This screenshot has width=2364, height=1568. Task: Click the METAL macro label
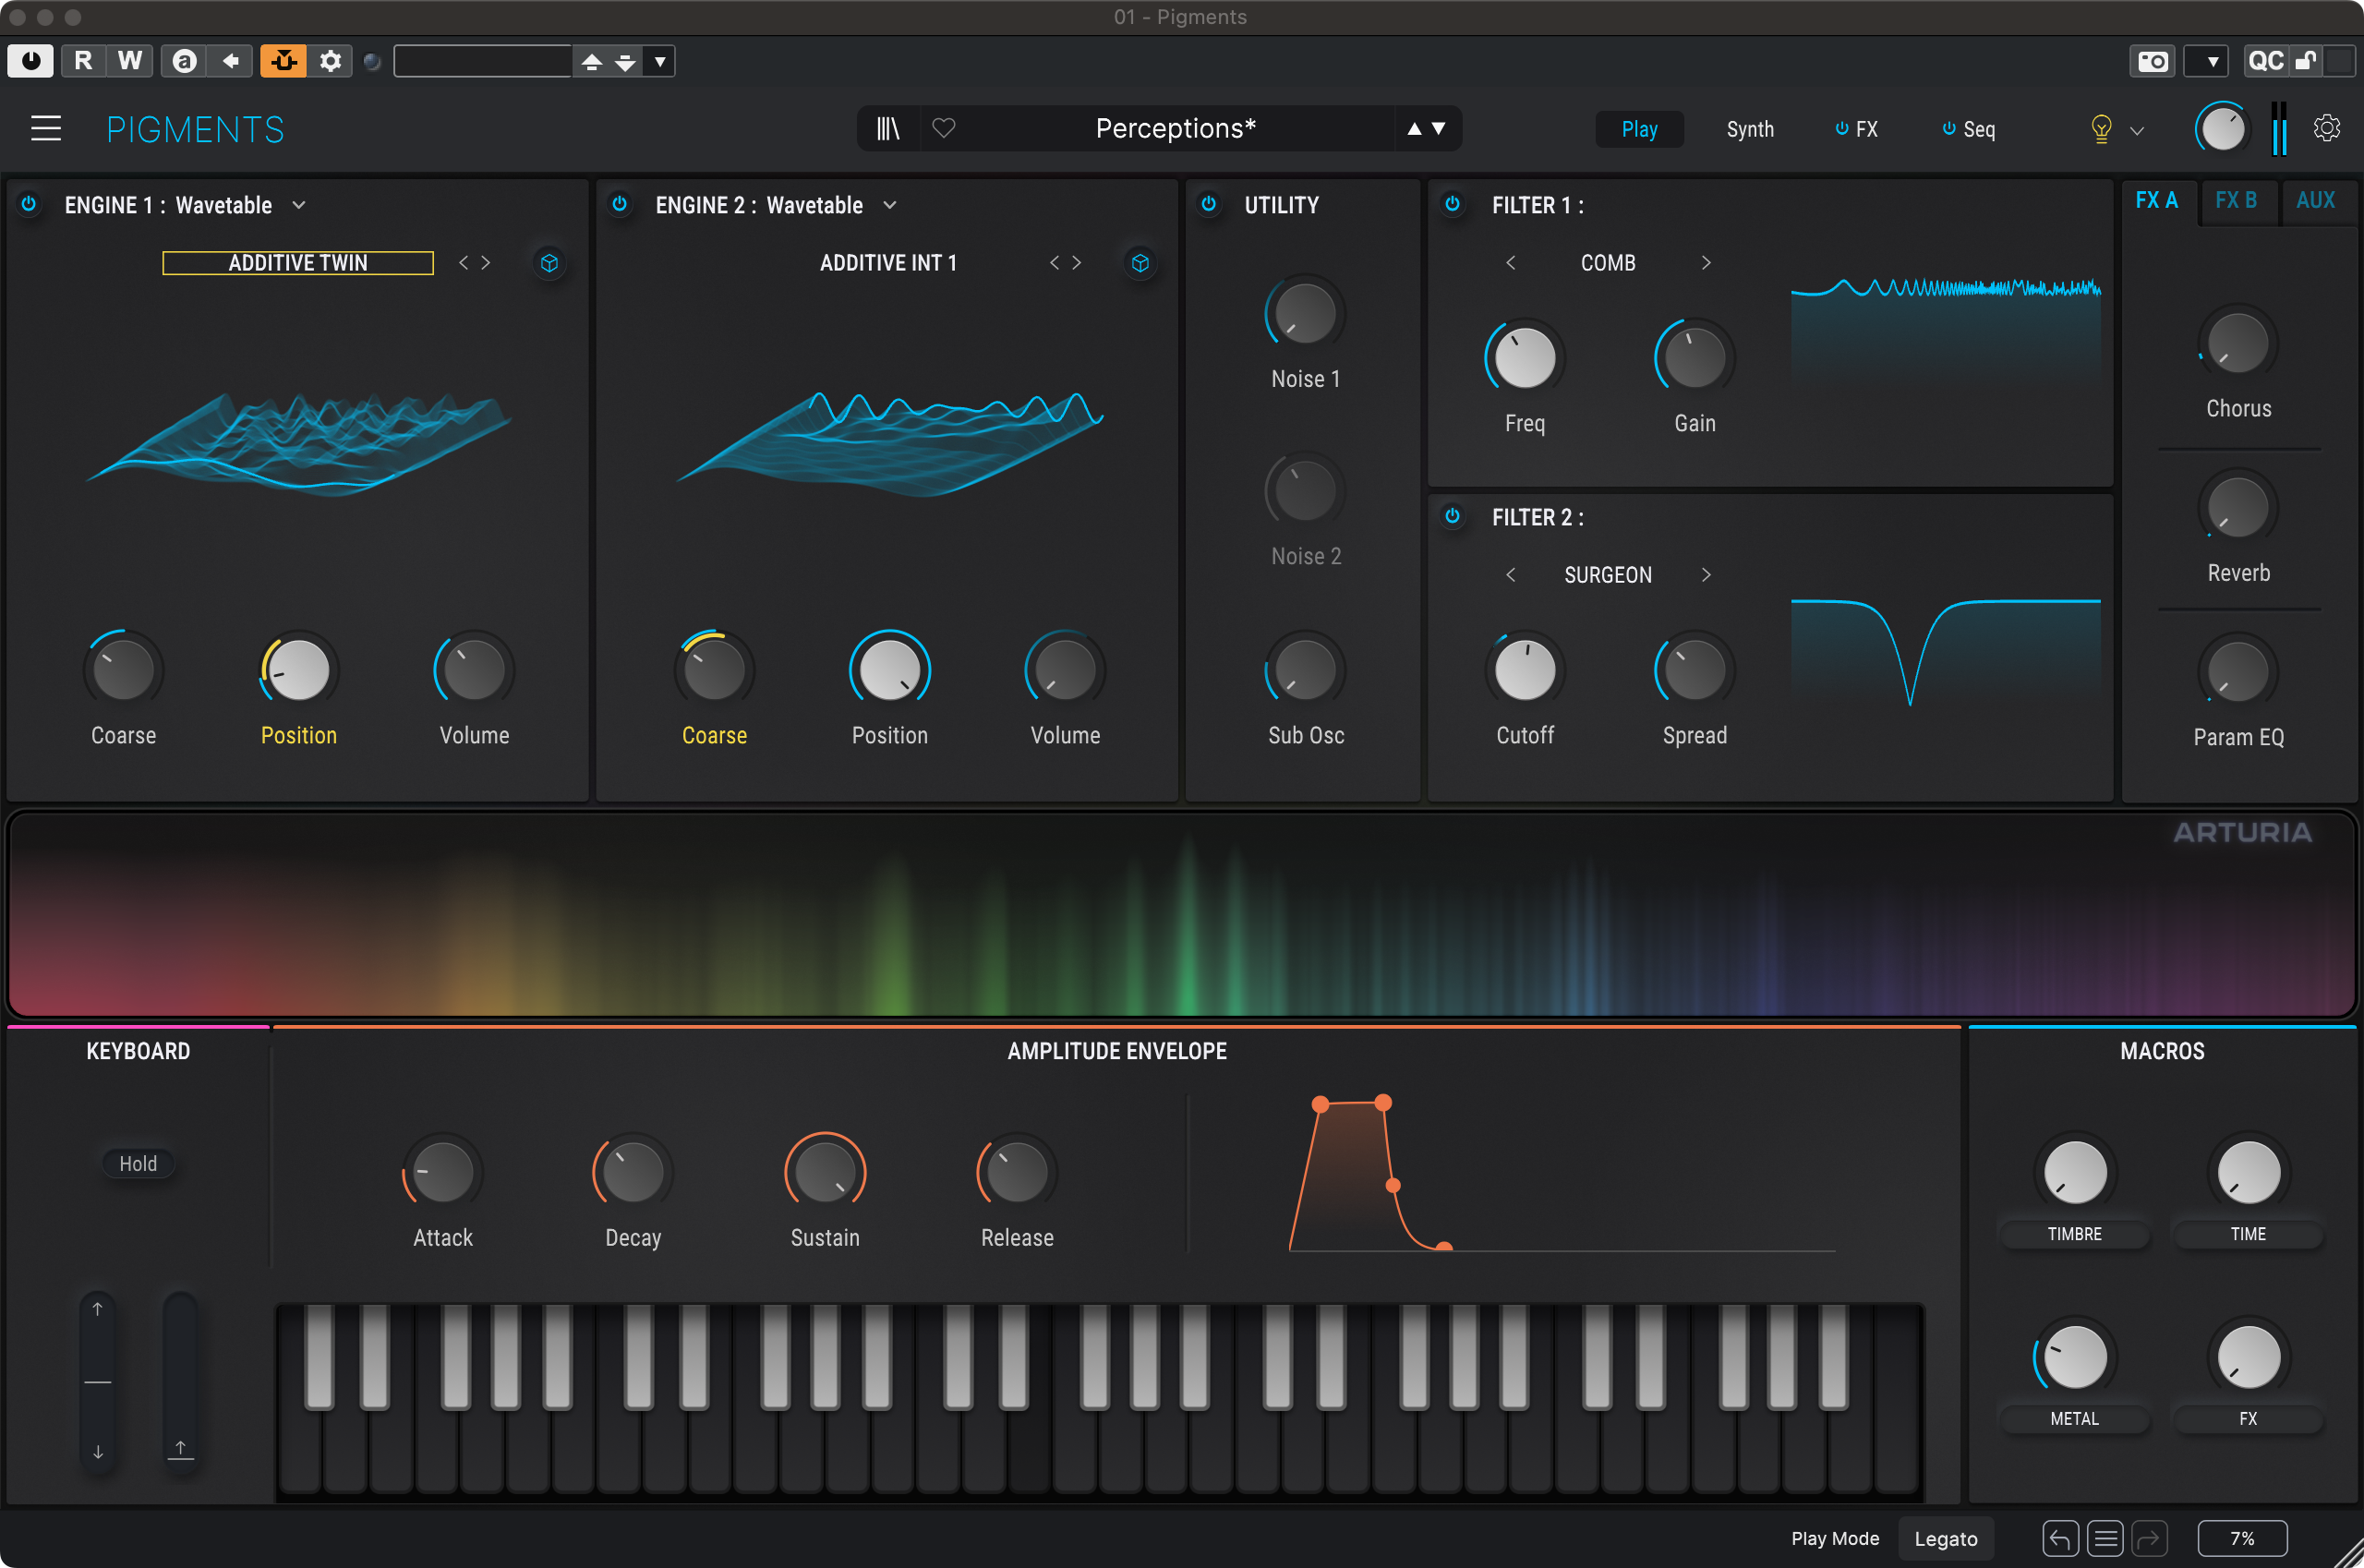[x=2074, y=1418]
